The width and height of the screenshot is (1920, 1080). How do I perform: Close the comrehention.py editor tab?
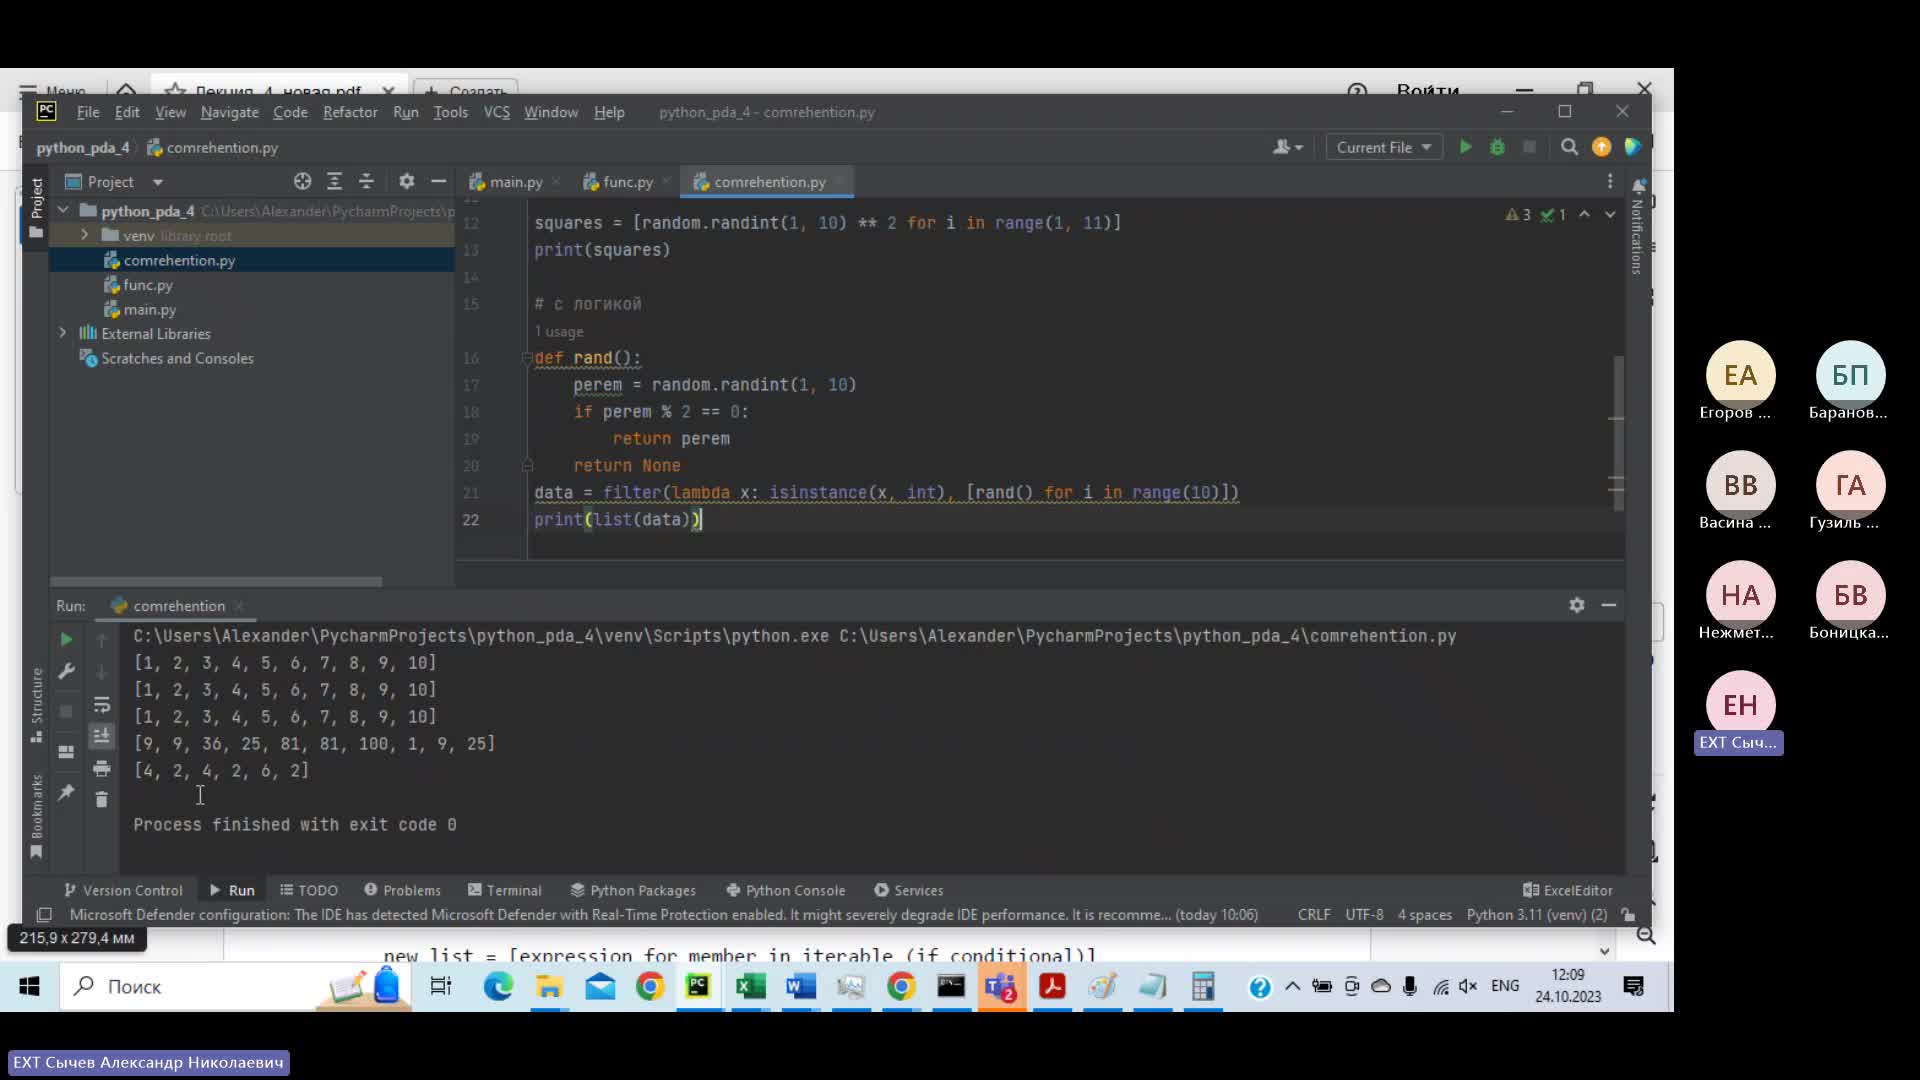click(840, 182)
